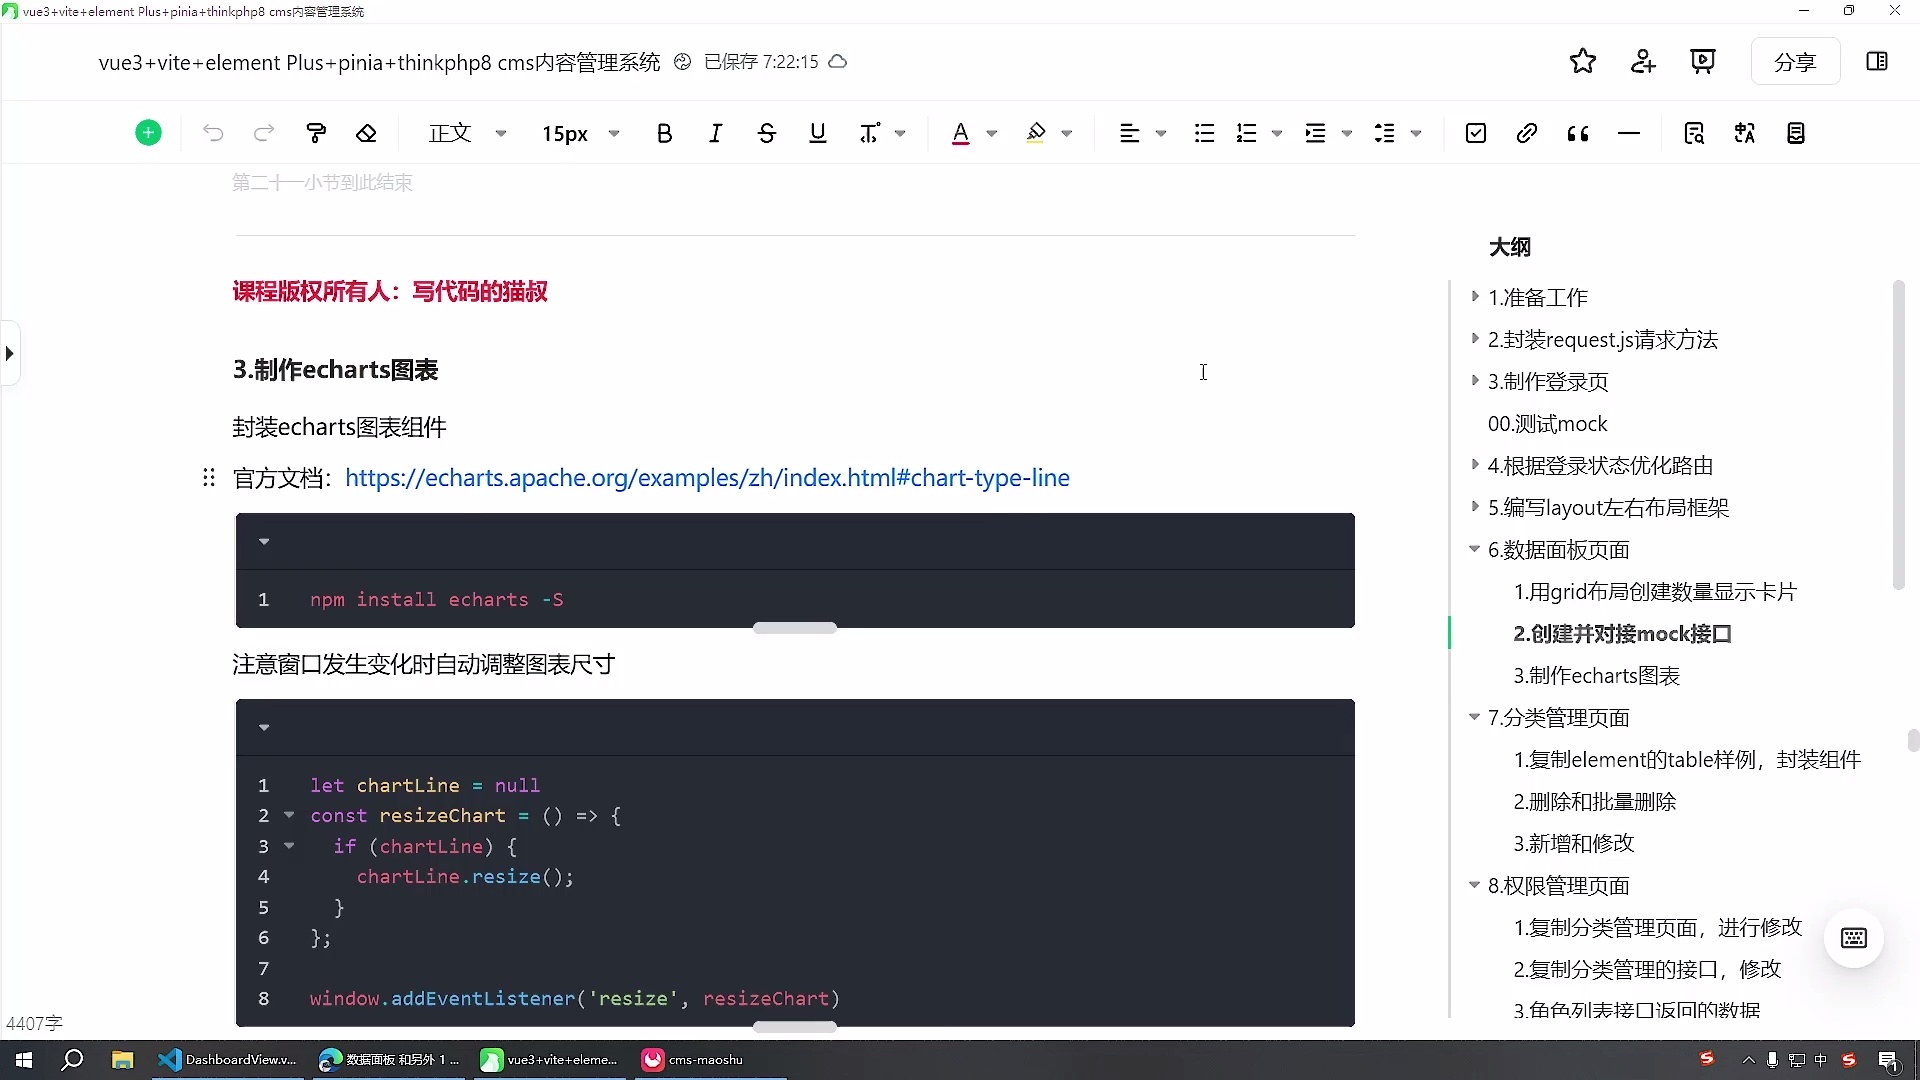Click the green insert plus icon
The width and height of the screenshot is (1920, 1080).
pos(148,133)
